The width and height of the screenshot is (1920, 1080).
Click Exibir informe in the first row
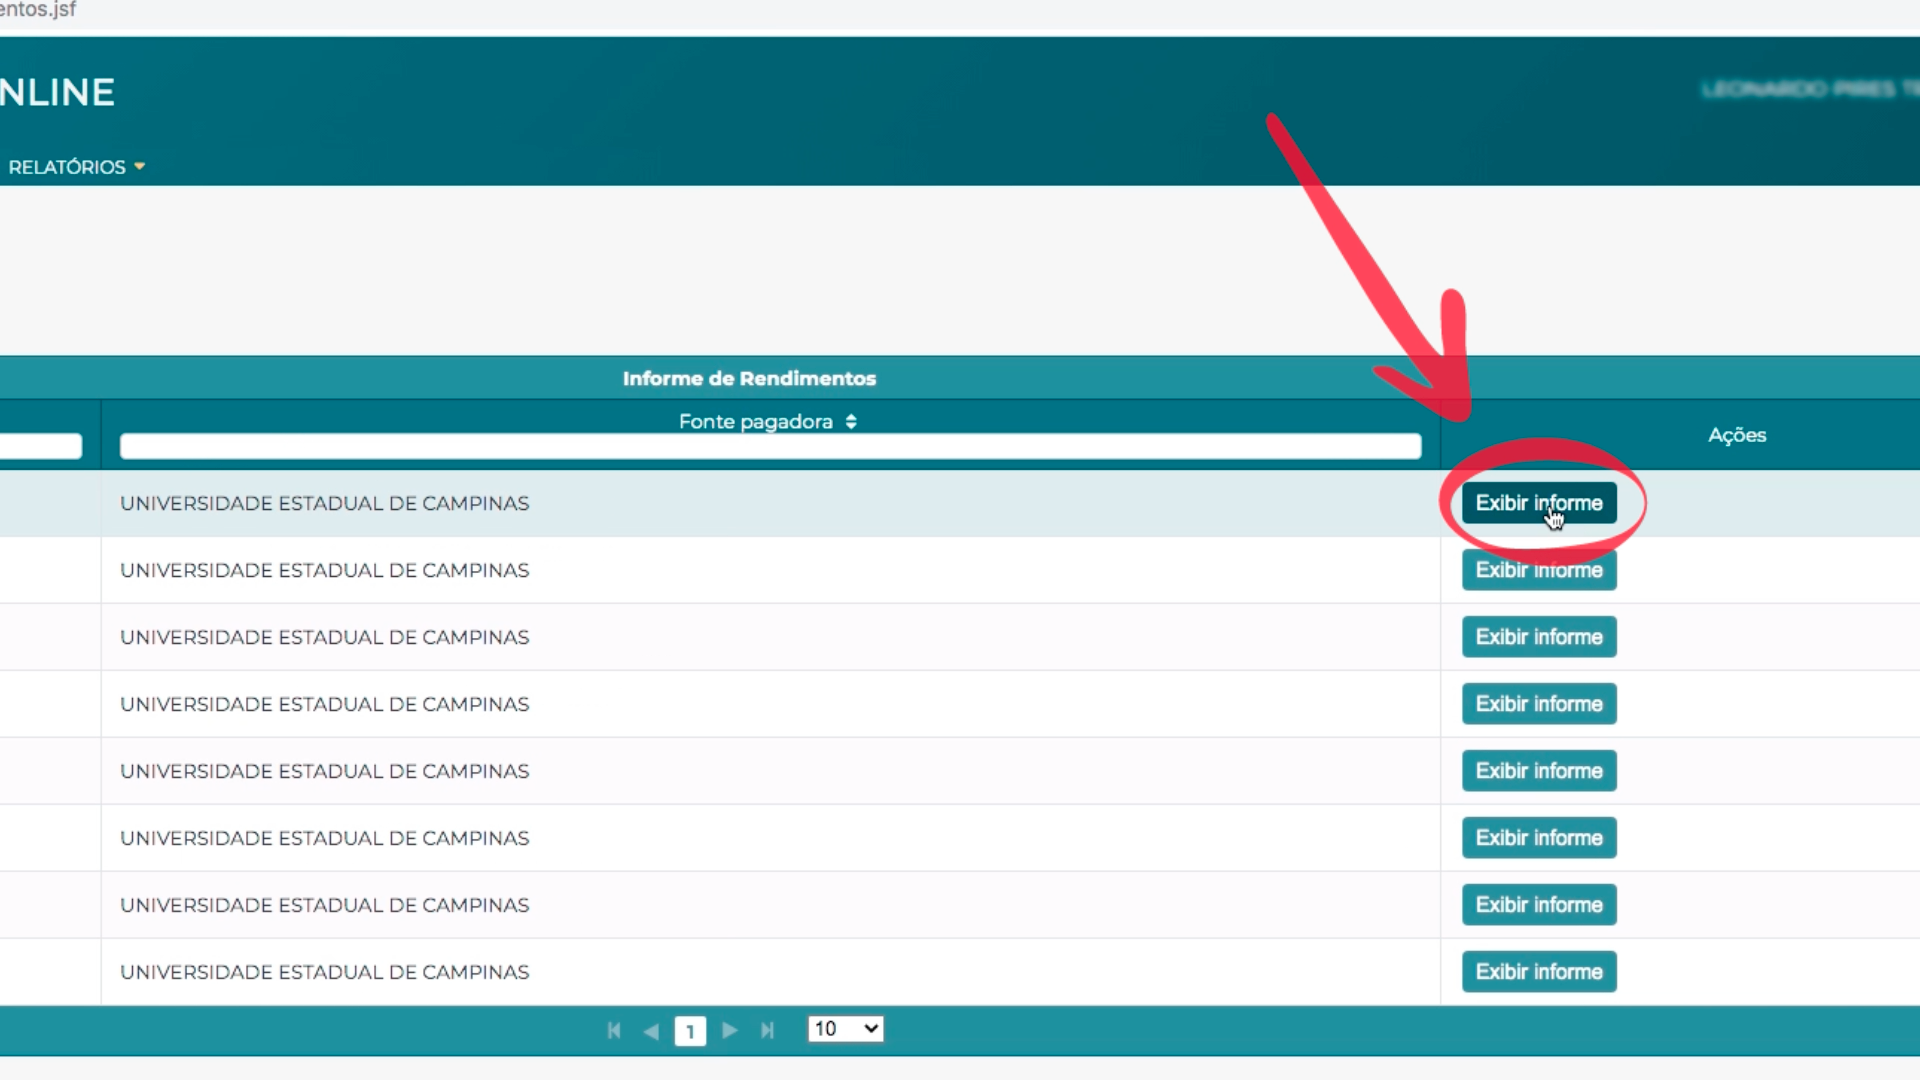click(1539, 503)
